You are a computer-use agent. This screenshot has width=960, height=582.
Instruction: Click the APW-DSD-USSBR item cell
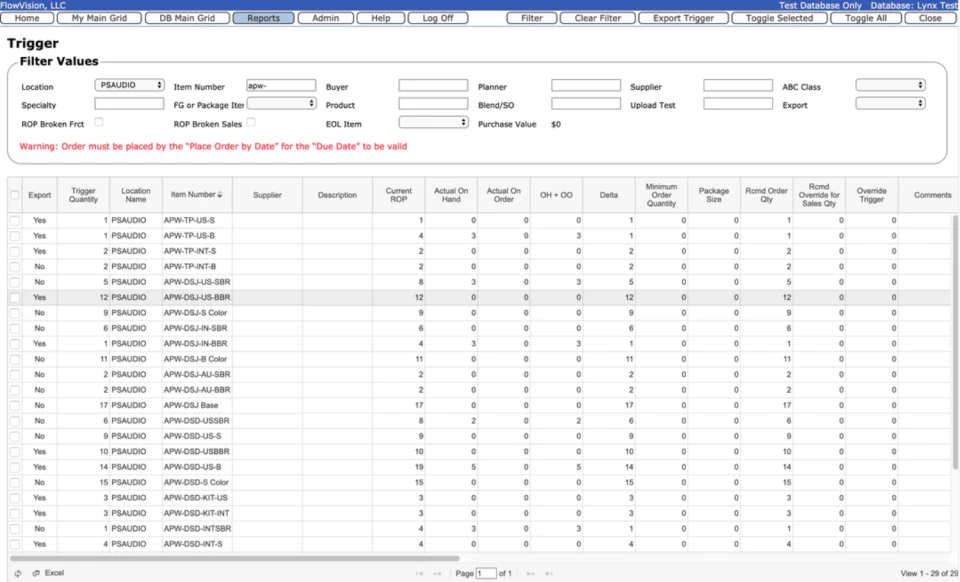pyautogui.click(x=197, y=420)
